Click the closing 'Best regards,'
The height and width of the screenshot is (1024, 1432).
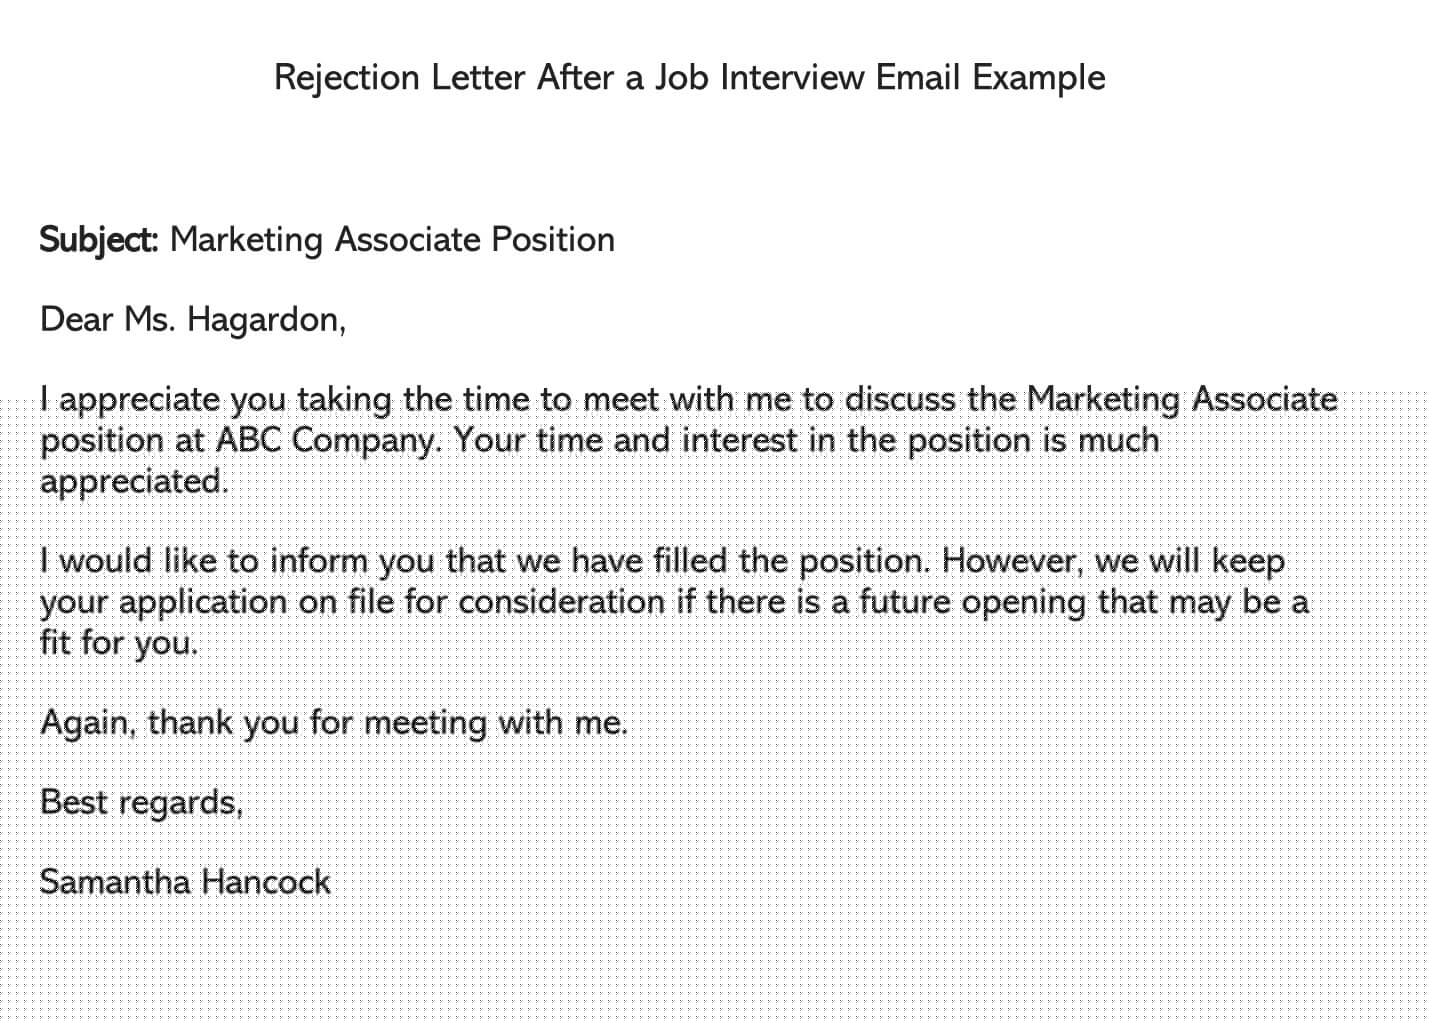141,802
